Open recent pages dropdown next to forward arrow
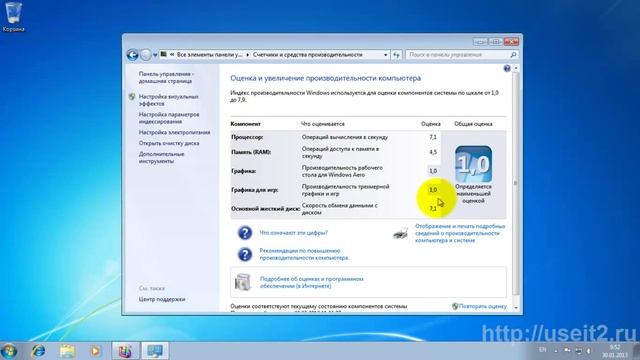 click(155, 55)
